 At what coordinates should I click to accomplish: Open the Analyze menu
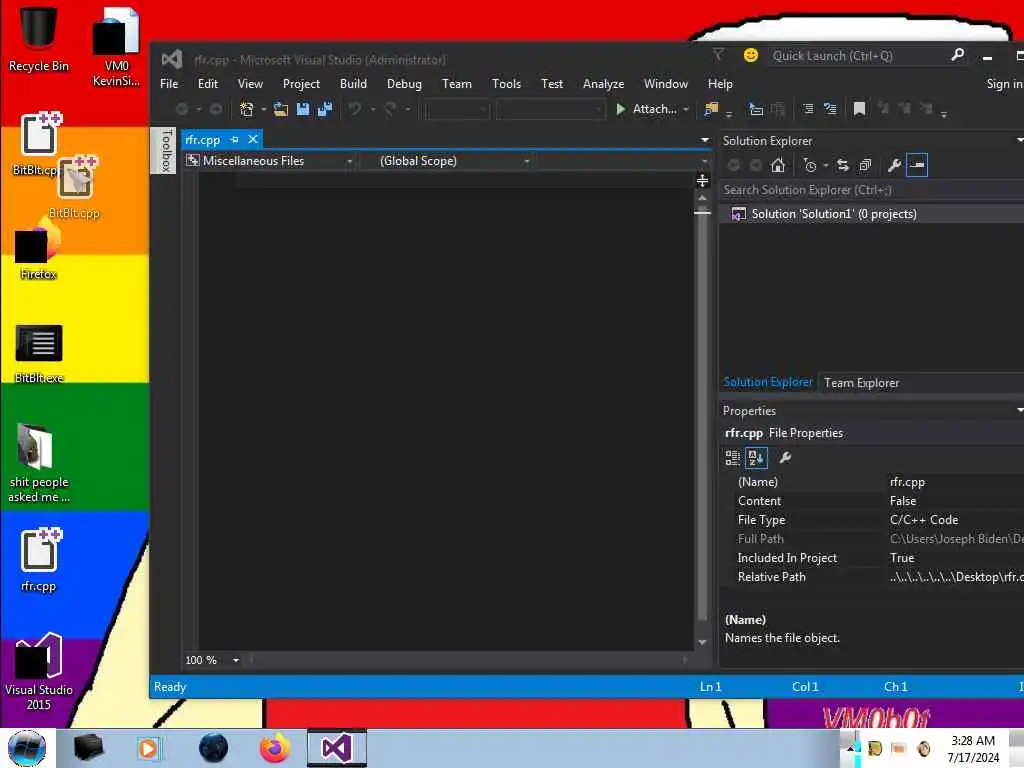[603, 84]
